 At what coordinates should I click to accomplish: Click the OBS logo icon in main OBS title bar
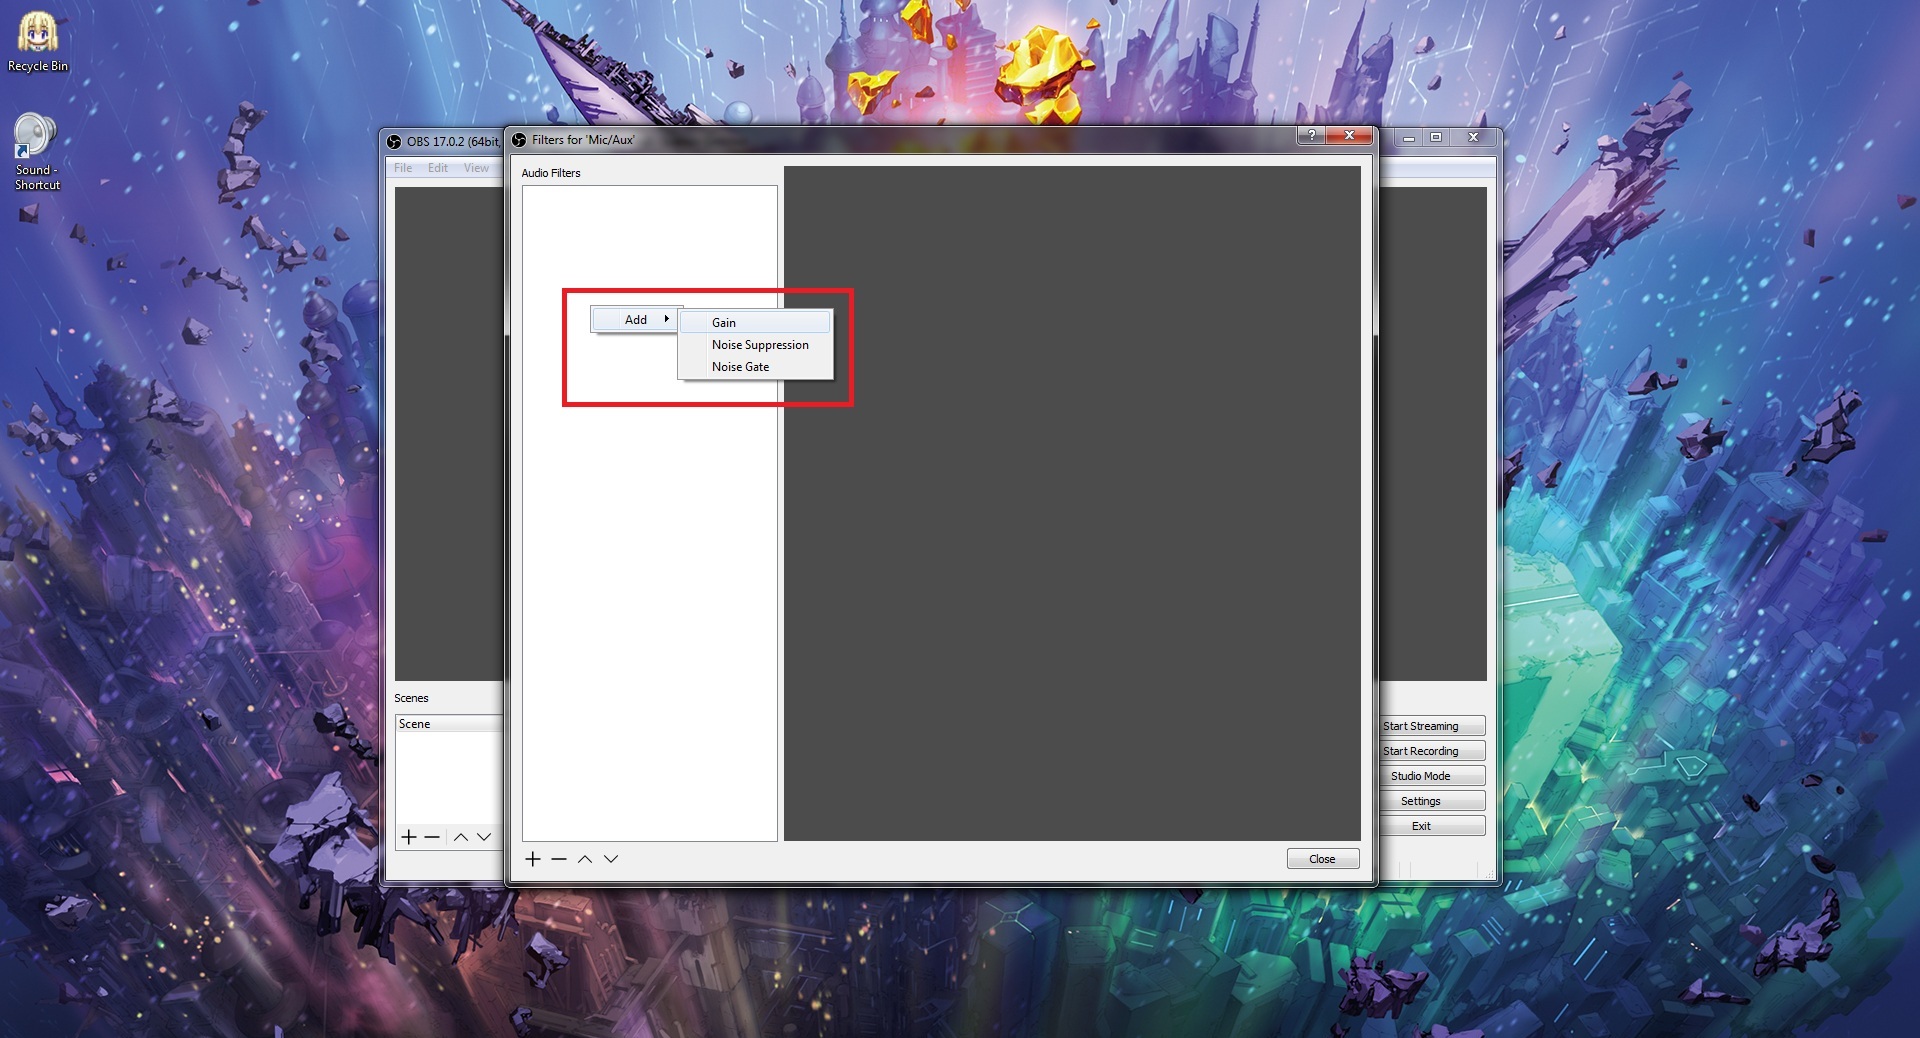click(394, 142)
